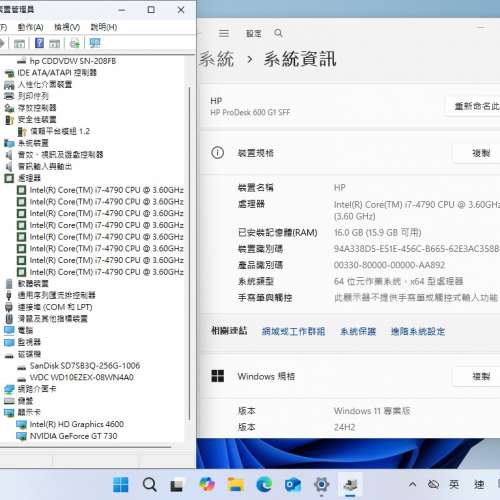Click the 系統裝置 folder icon
Viewport: 500px width, 500px height.
(9, 143)
